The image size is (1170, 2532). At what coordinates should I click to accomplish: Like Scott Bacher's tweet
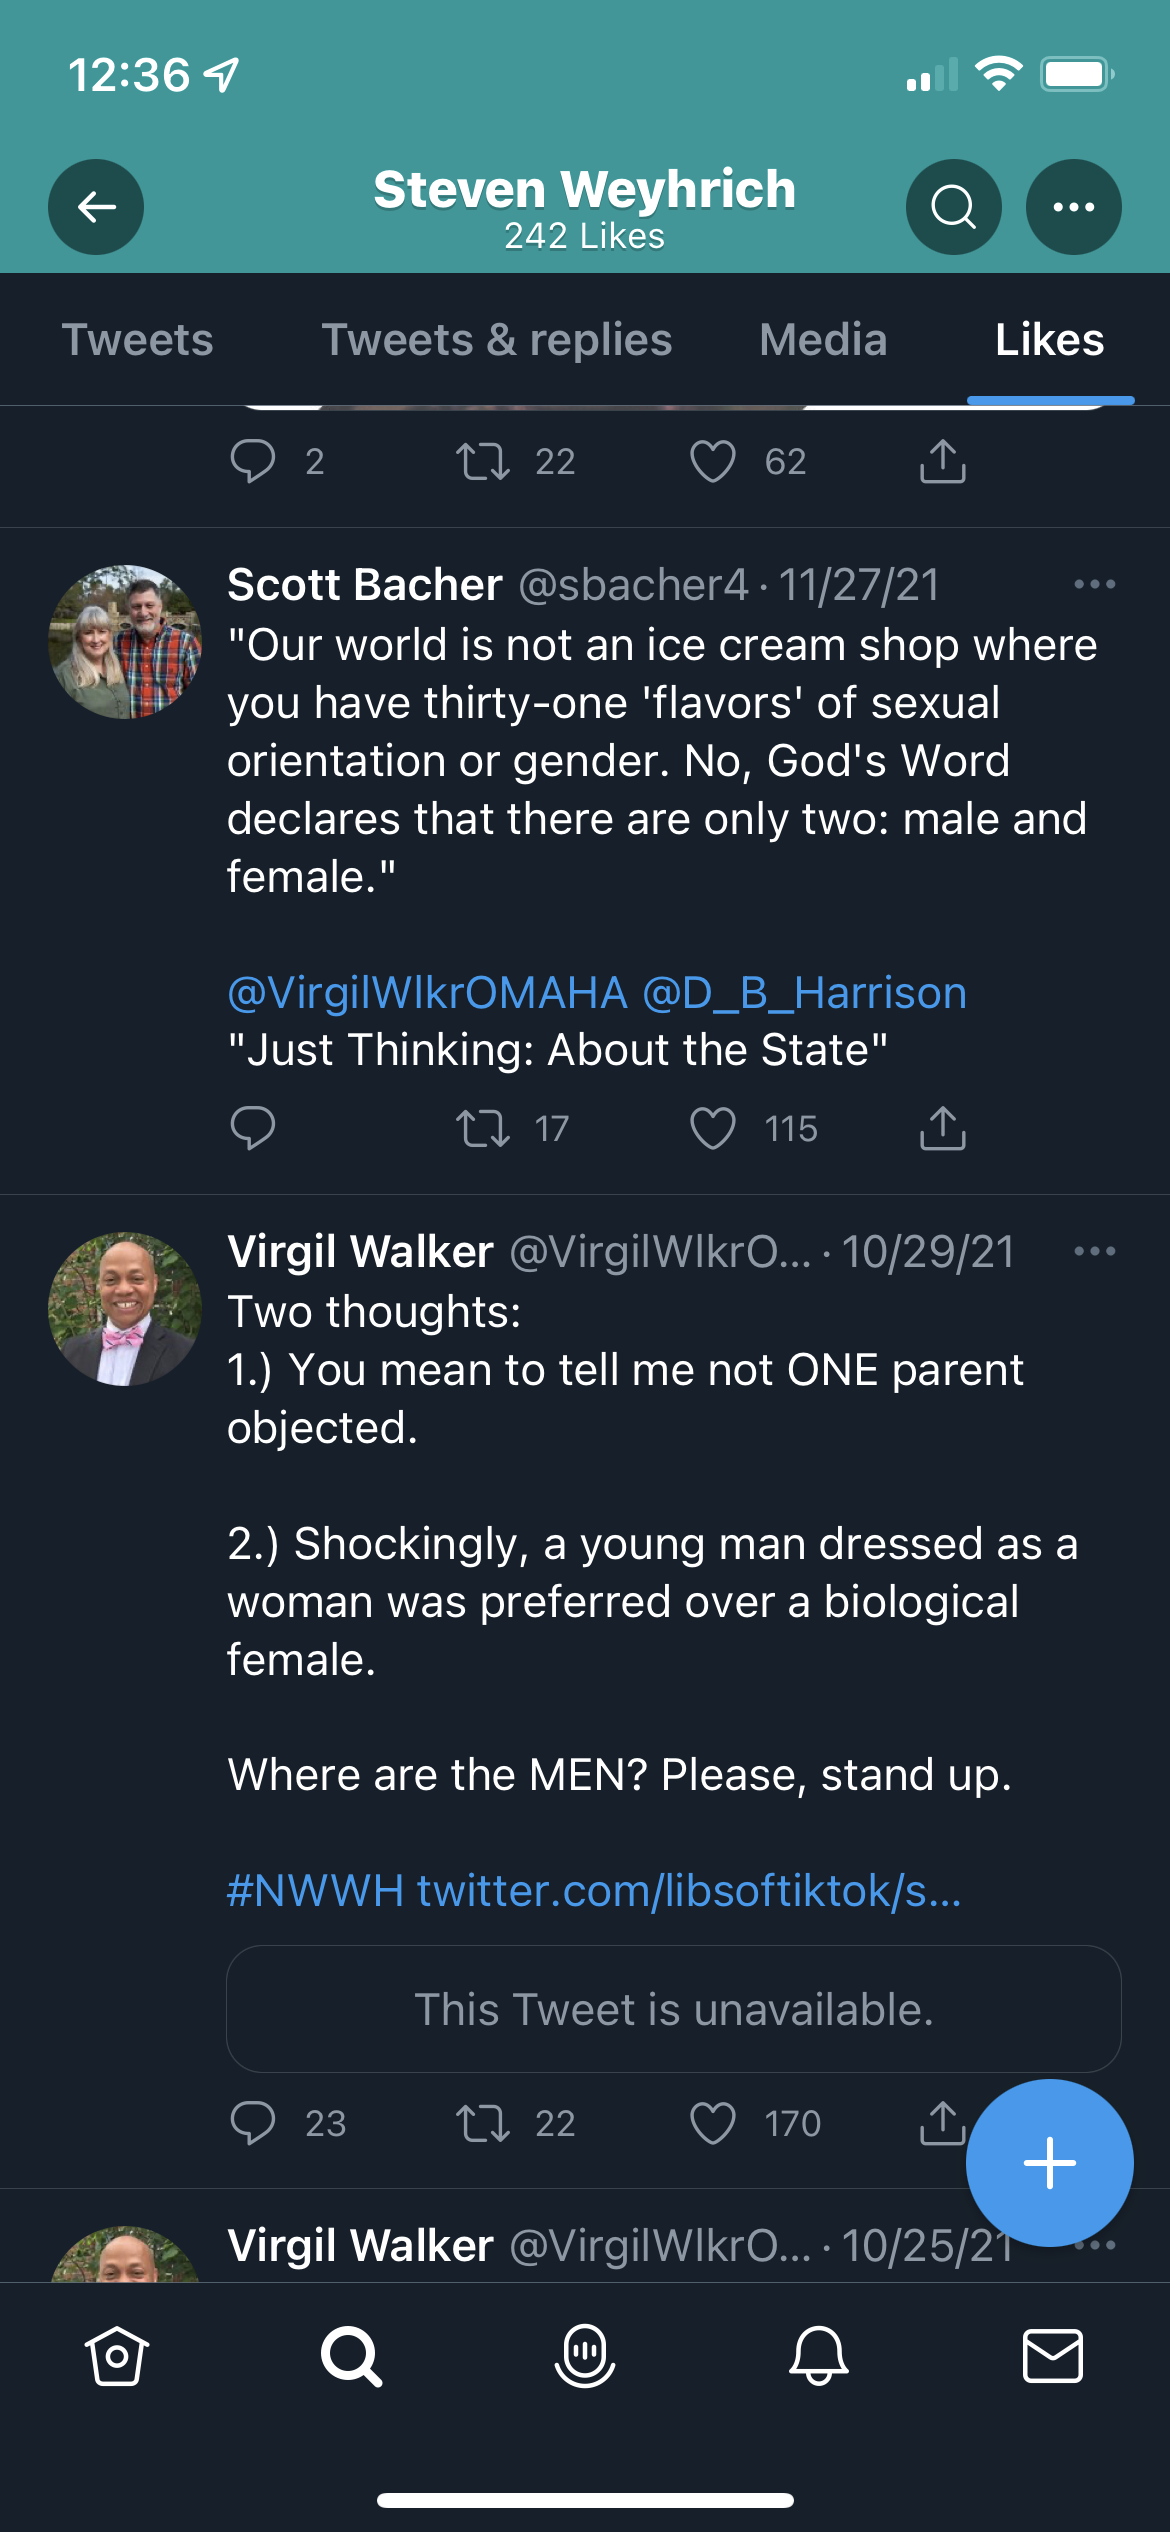tap(713, 1128)
